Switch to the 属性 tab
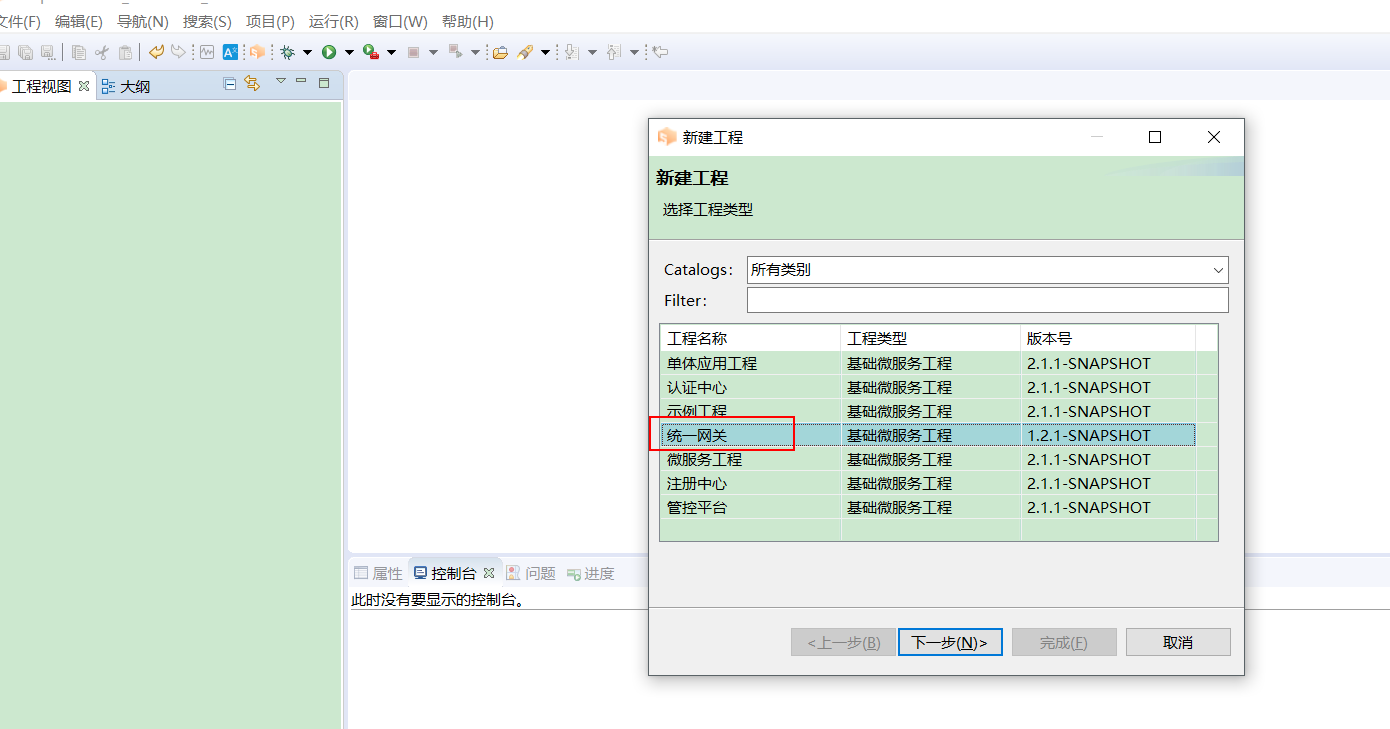Viewport: 1390px width, 729px height. (378, 573)
